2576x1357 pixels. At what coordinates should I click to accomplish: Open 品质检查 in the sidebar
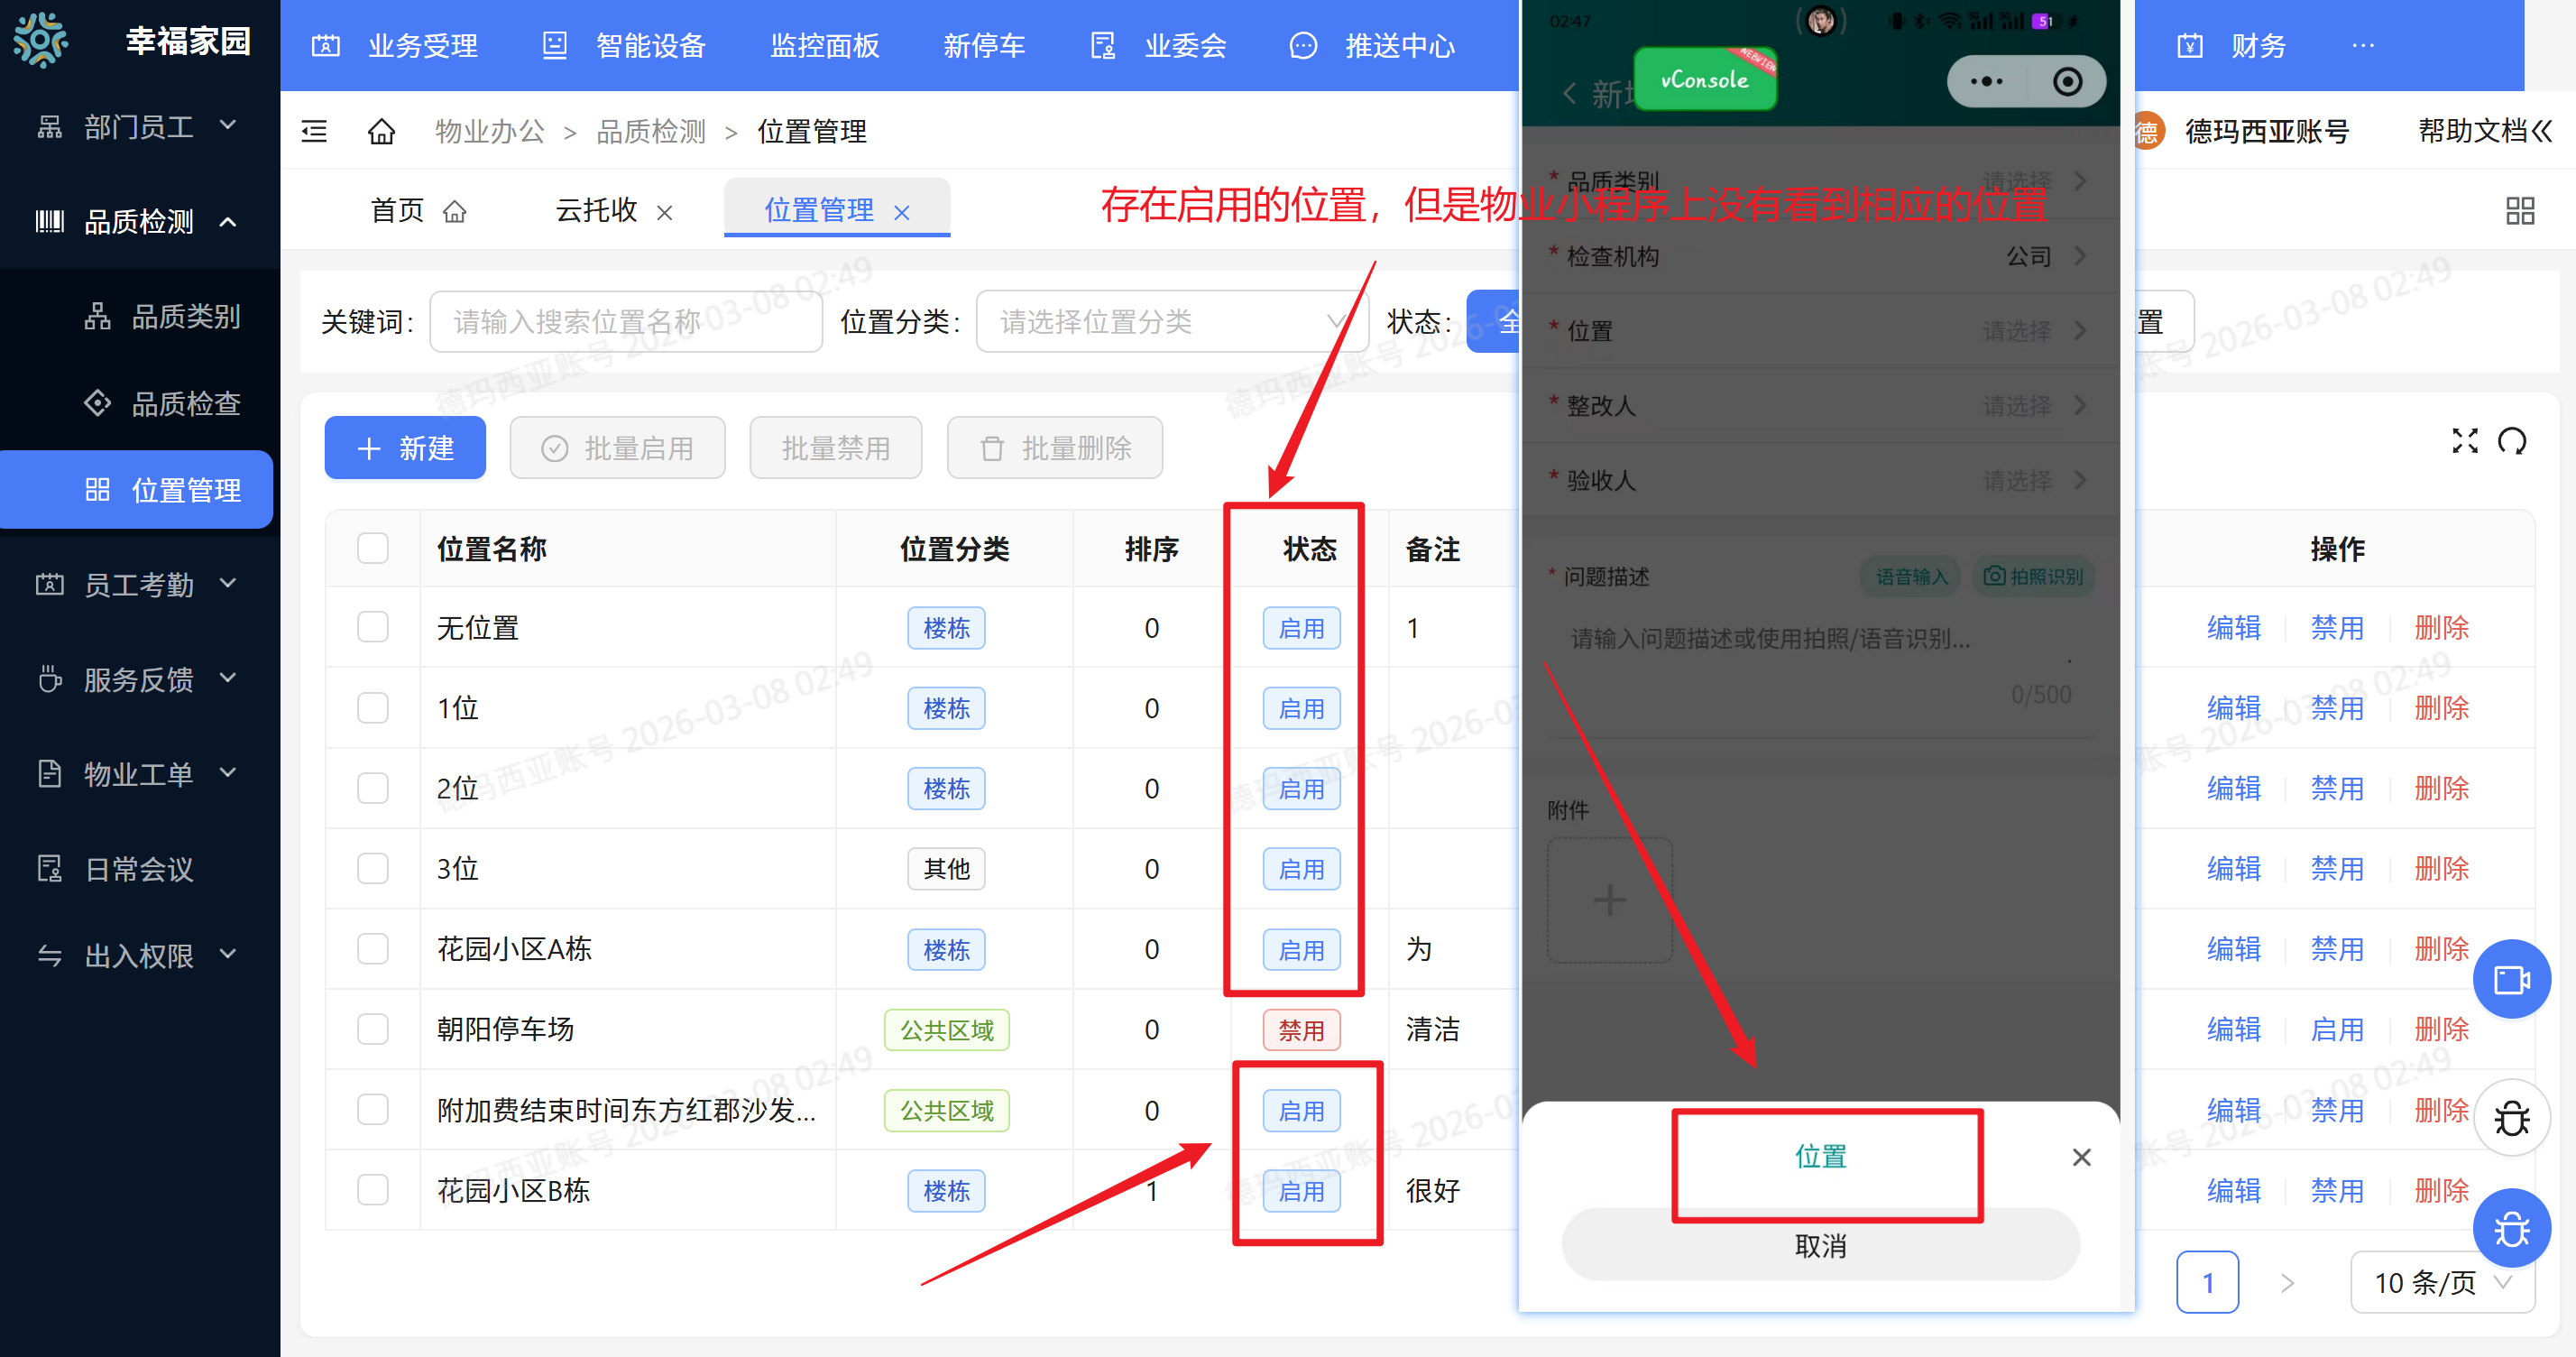(x=186, y=403)
